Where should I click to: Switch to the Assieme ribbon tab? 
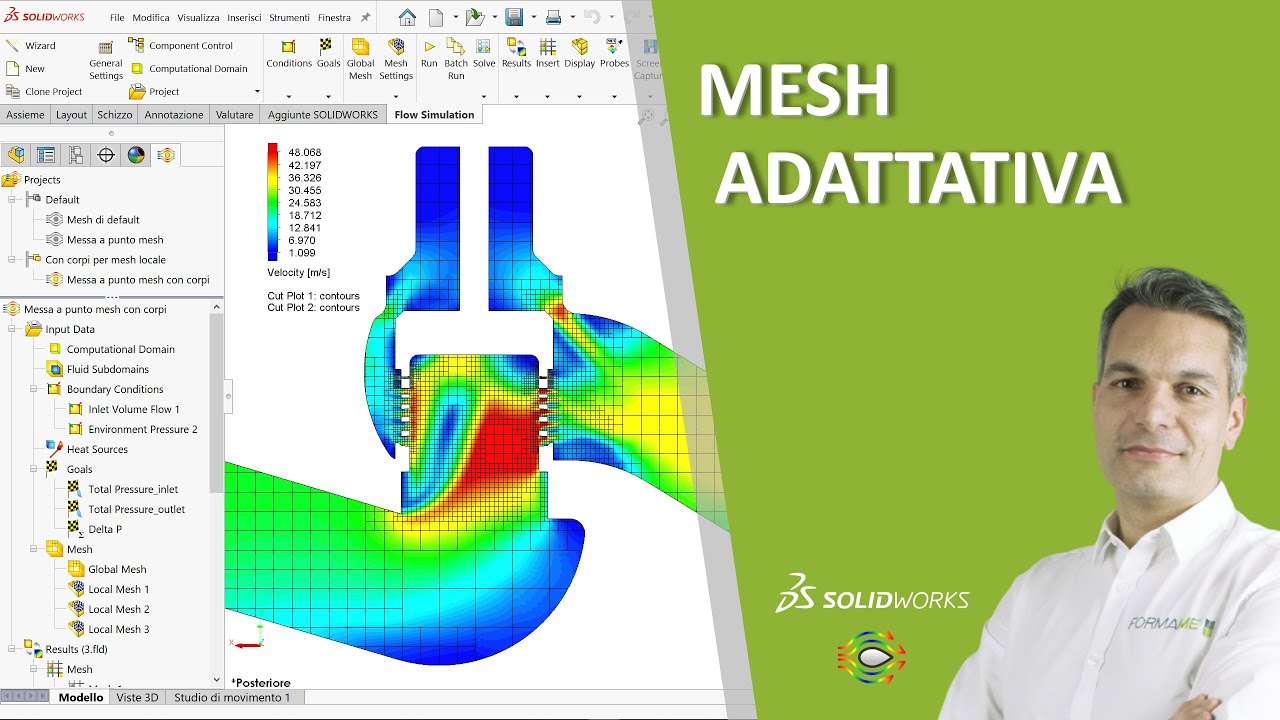[x=25, y=114]
